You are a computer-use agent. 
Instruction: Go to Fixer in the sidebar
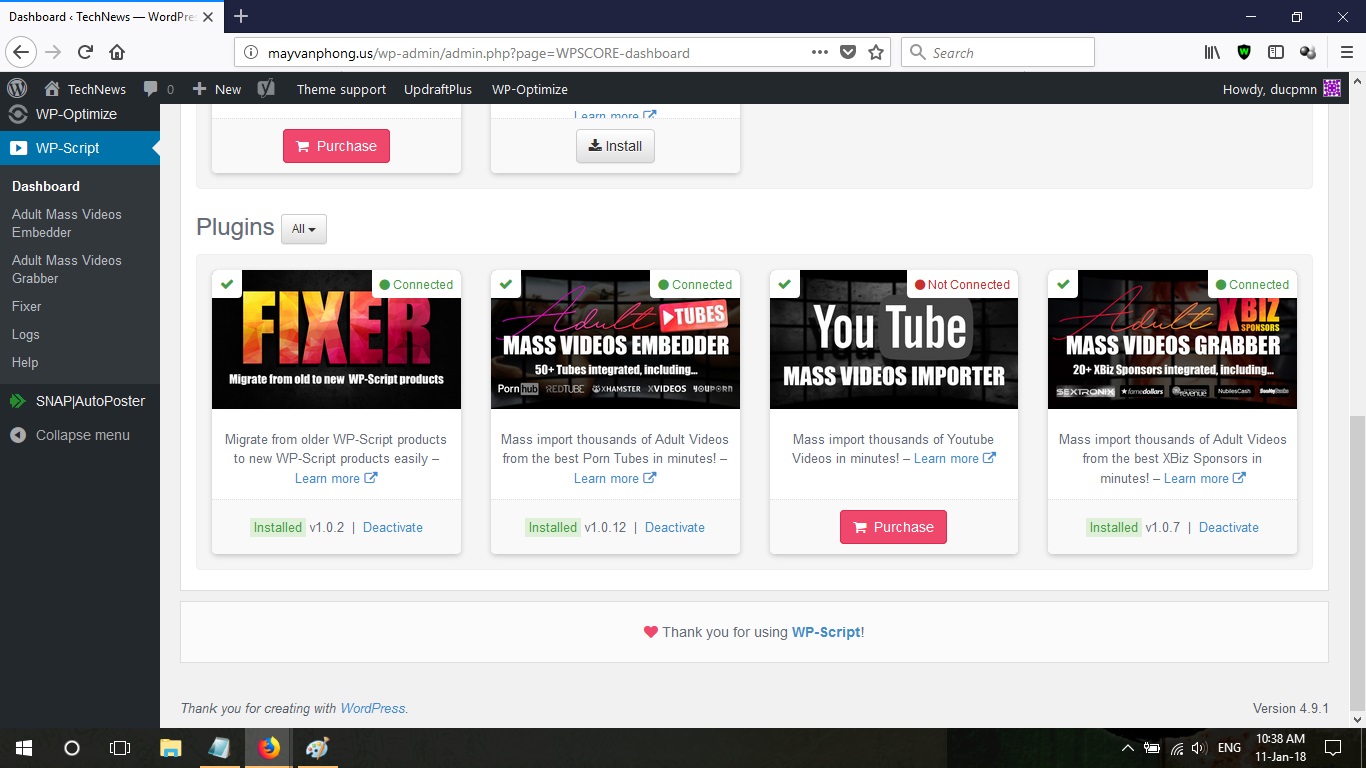coord(27,306)
